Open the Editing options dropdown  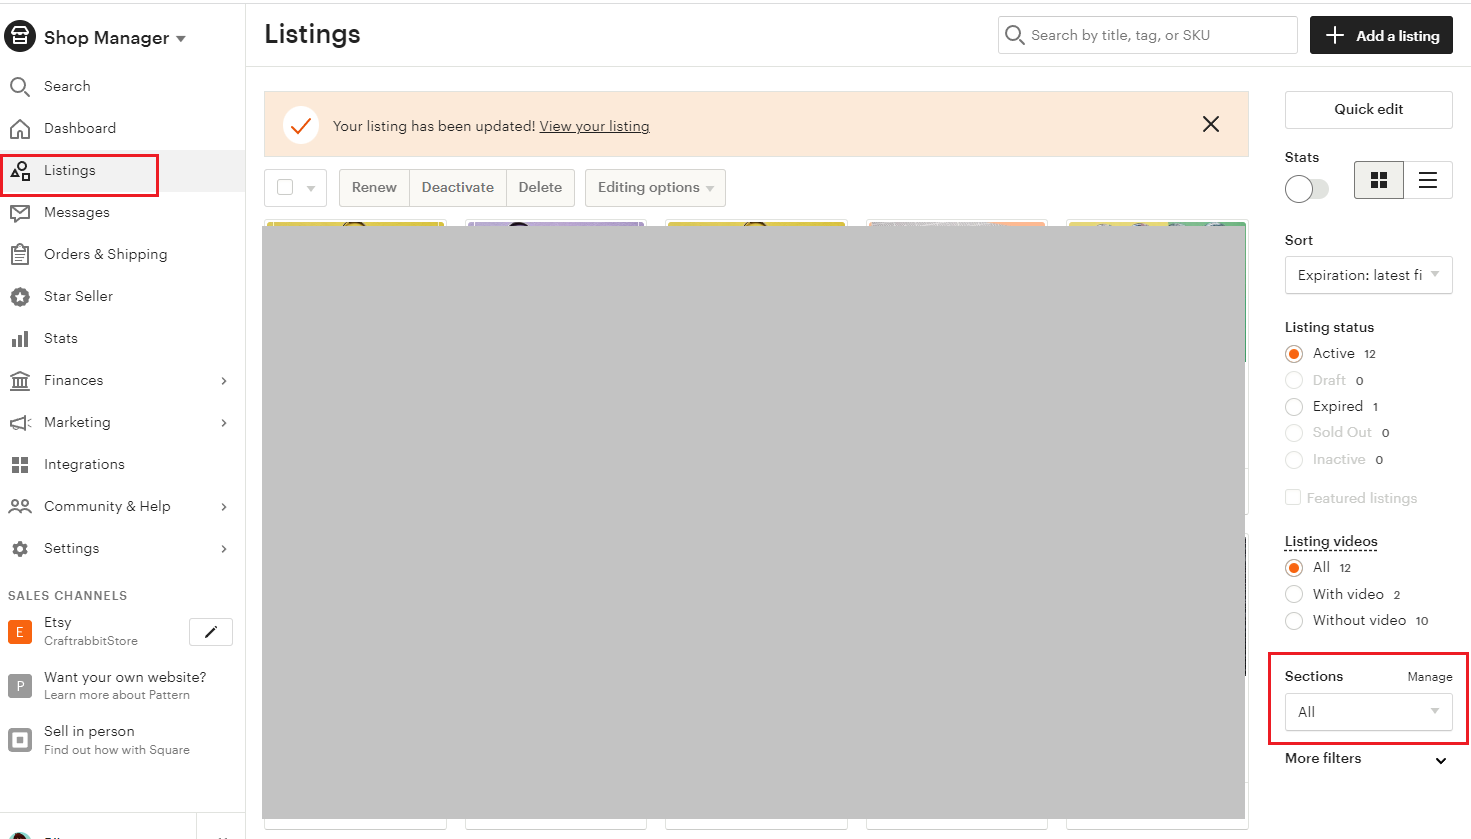click(x=655, y=188)
